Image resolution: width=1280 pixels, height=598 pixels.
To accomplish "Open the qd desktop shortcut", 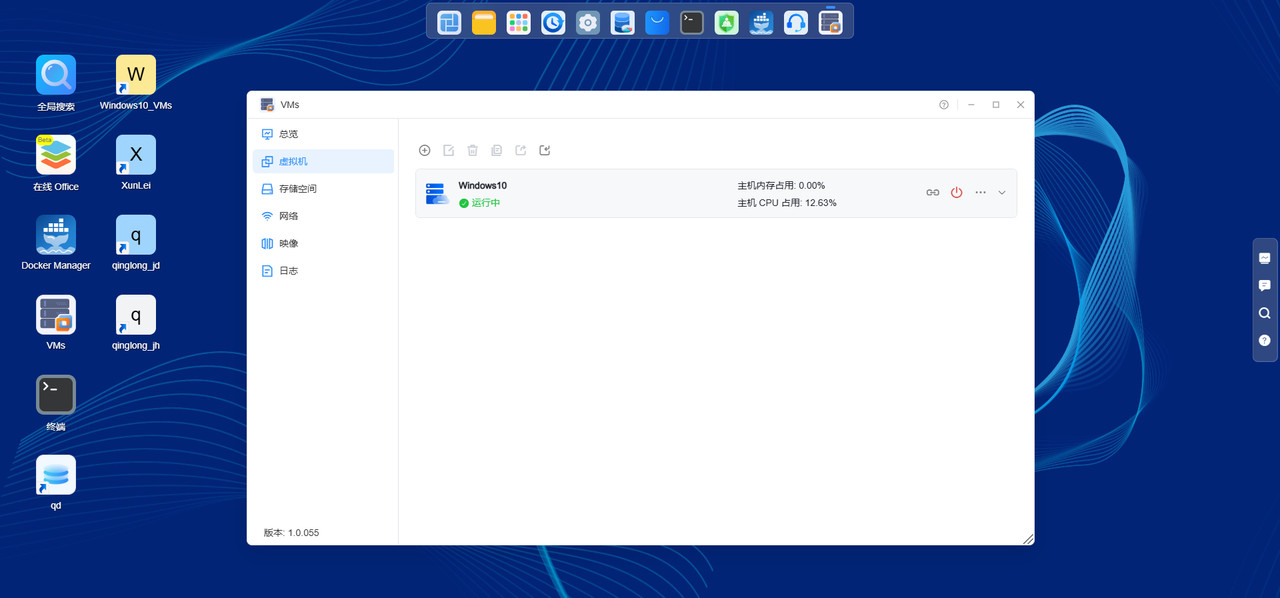I will click(x=56, y=483).
